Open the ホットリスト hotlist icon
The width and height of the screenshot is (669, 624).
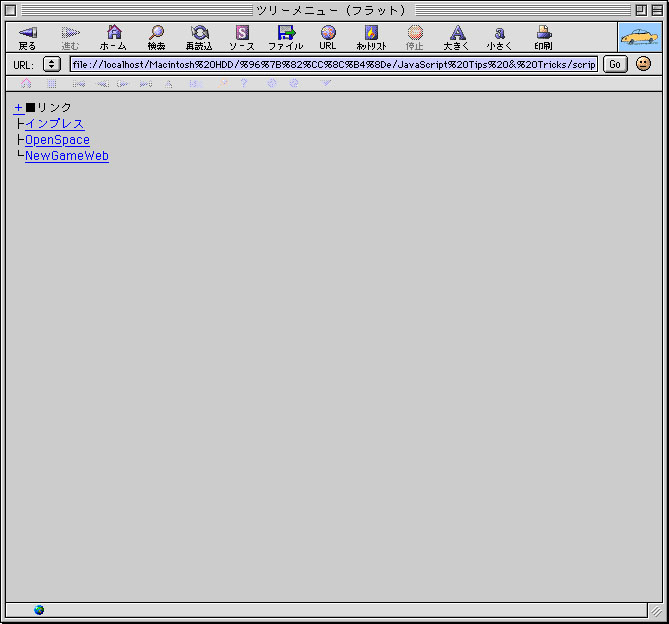pyautogui.click(x=371, y=32)
